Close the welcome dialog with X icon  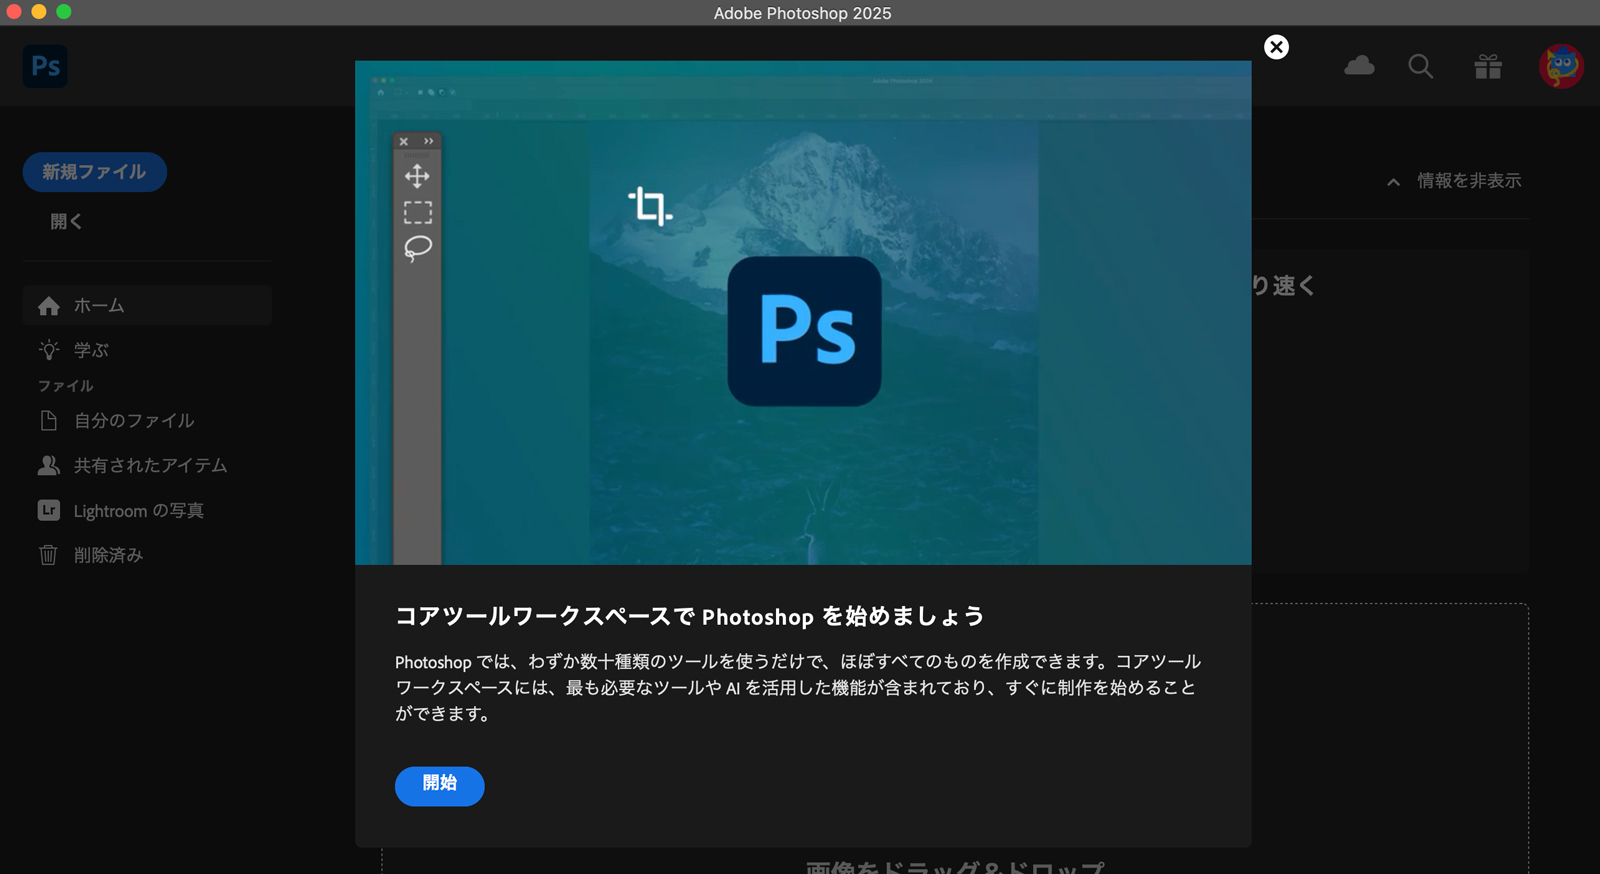(x=1276, y=47)
